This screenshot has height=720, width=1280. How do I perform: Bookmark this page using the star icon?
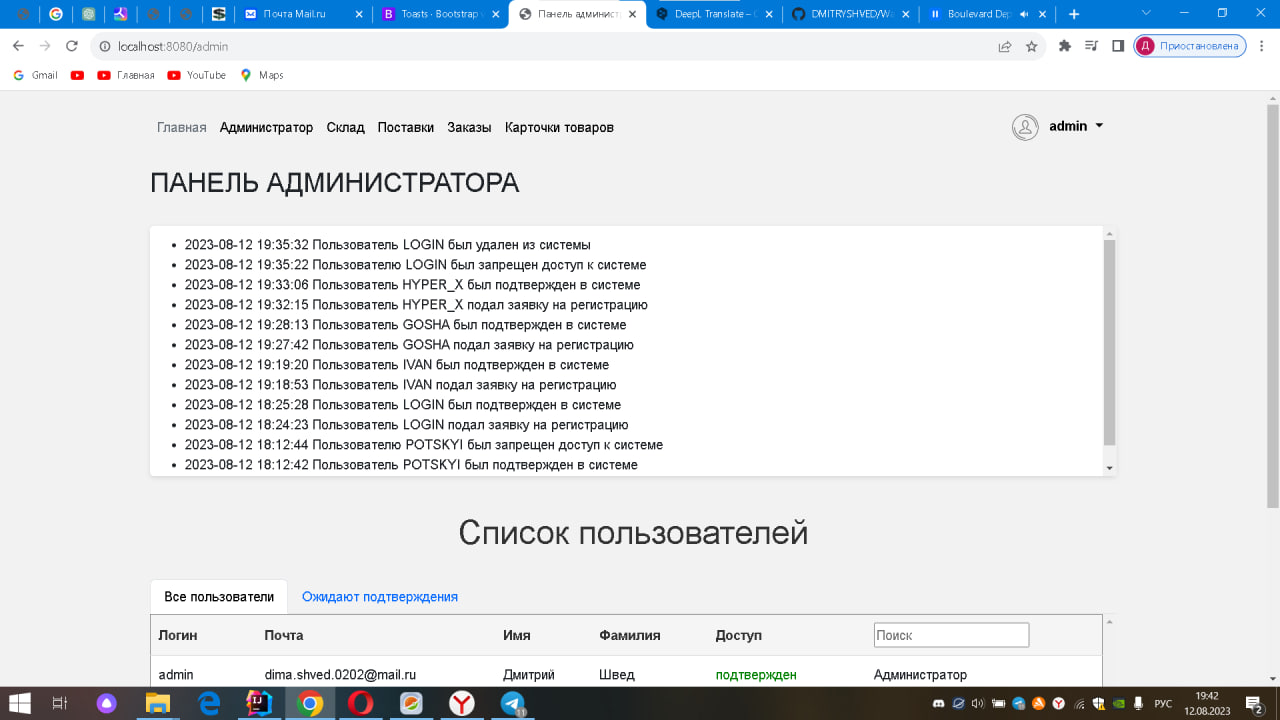point(1031,46)
